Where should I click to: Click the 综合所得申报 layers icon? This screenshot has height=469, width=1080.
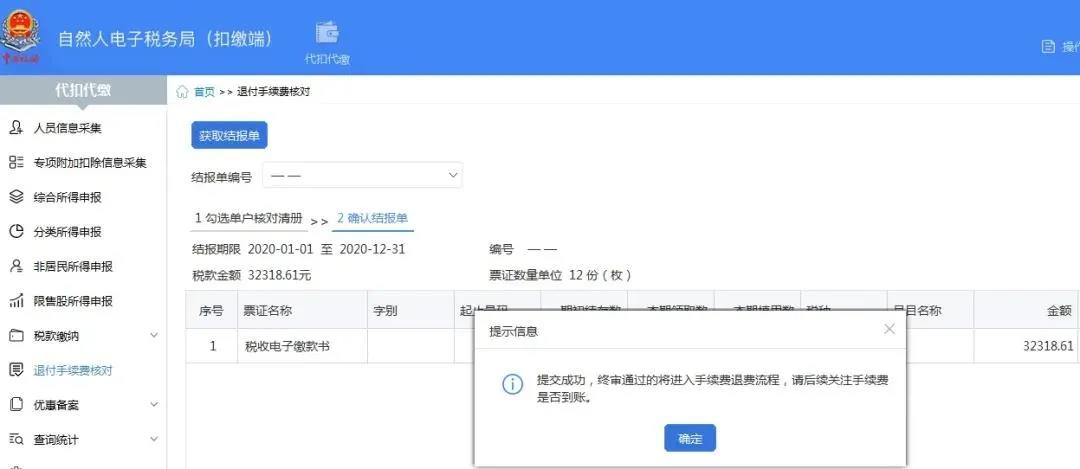pyautogui.click(x=17, y=197)
